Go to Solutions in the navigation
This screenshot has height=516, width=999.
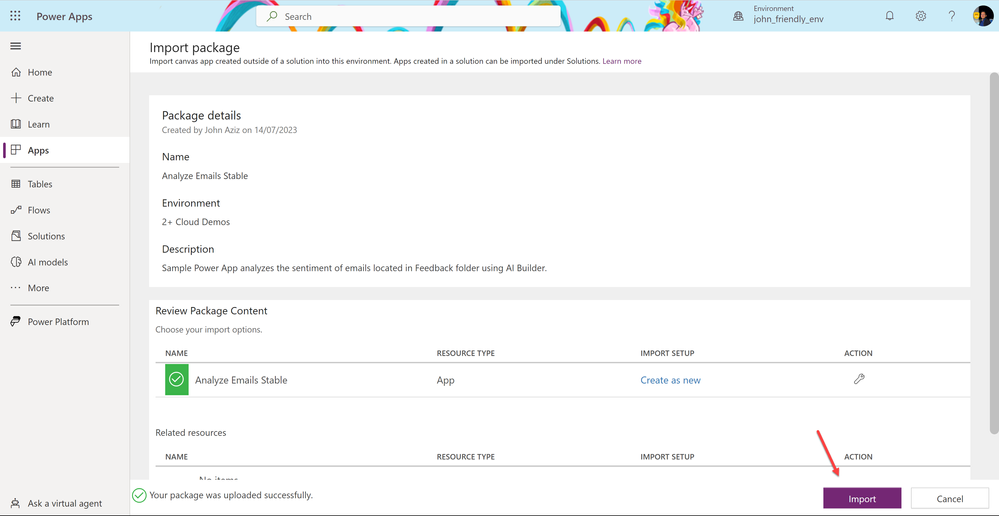tap(66, 236)
